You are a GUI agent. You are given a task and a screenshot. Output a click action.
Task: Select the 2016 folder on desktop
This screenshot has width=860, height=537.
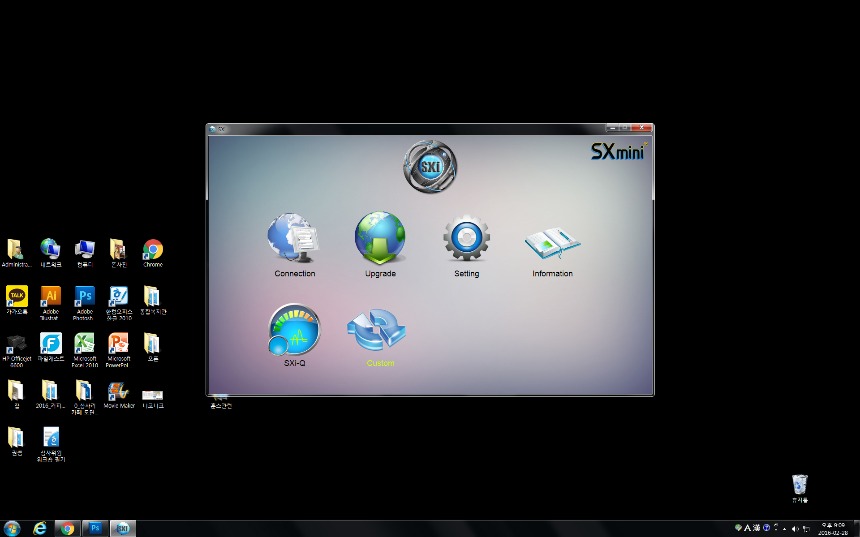[49, 394]
